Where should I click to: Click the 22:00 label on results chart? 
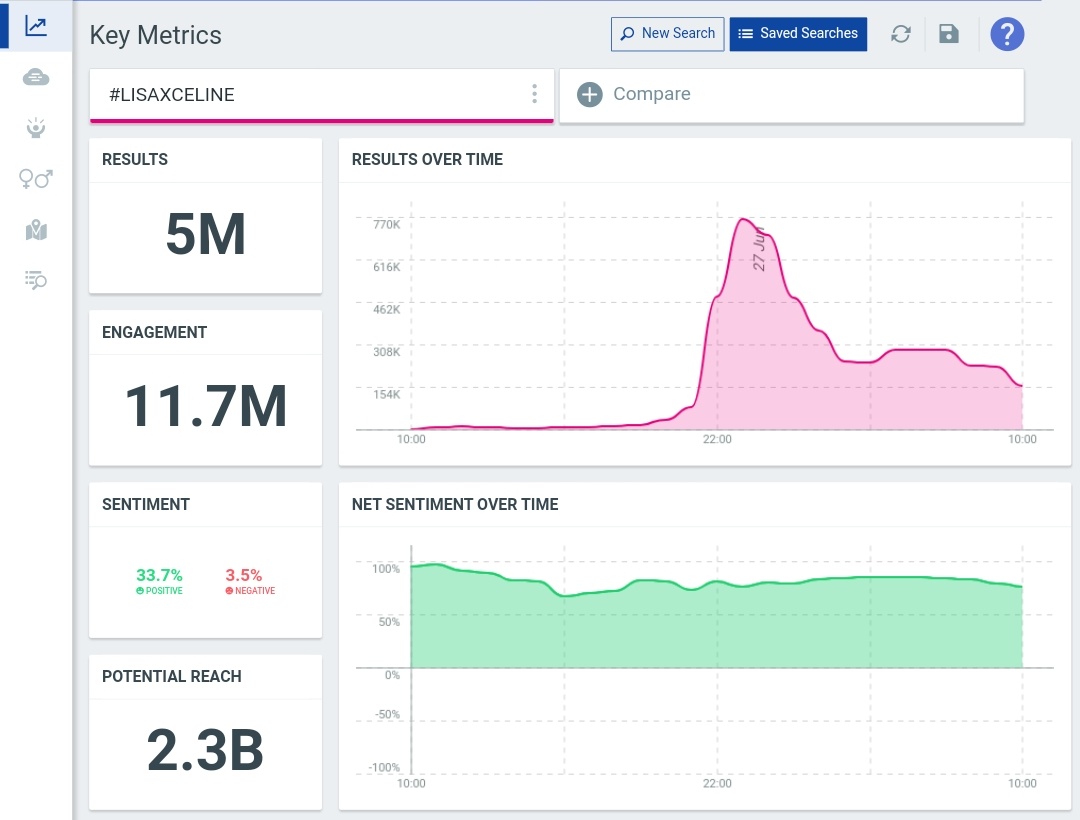click(717, 439)
